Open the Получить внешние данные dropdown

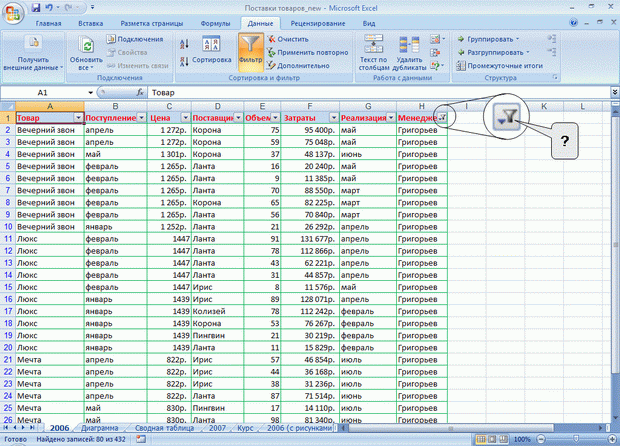33,55
